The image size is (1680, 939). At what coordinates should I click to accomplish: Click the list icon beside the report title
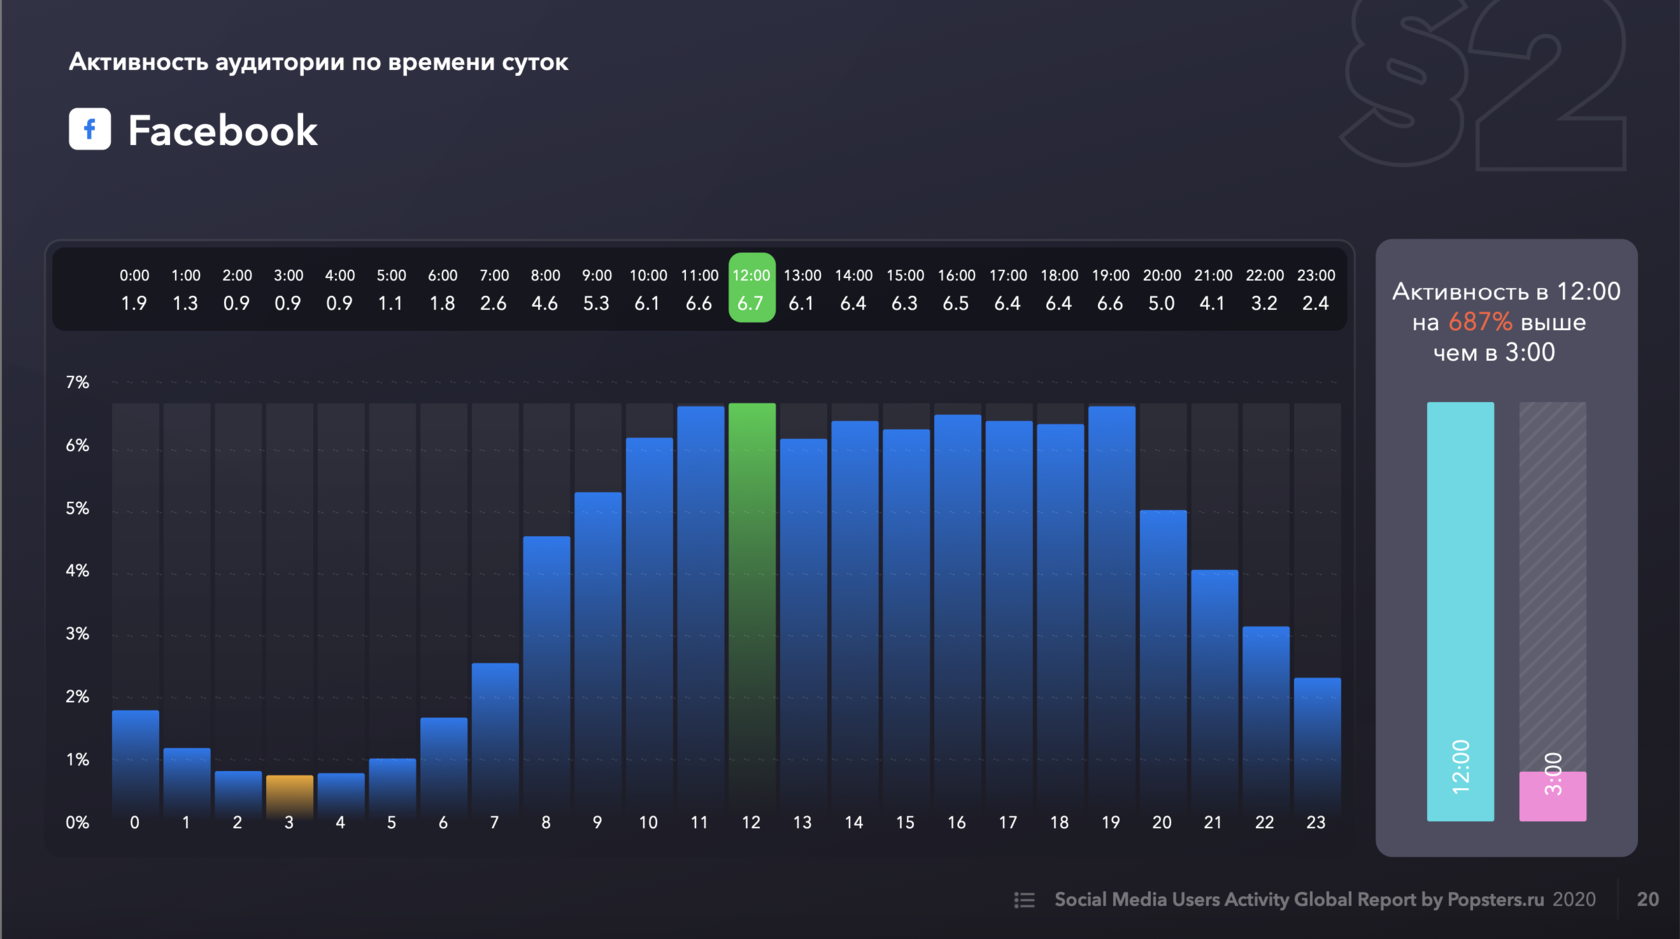click(1024, 900)
